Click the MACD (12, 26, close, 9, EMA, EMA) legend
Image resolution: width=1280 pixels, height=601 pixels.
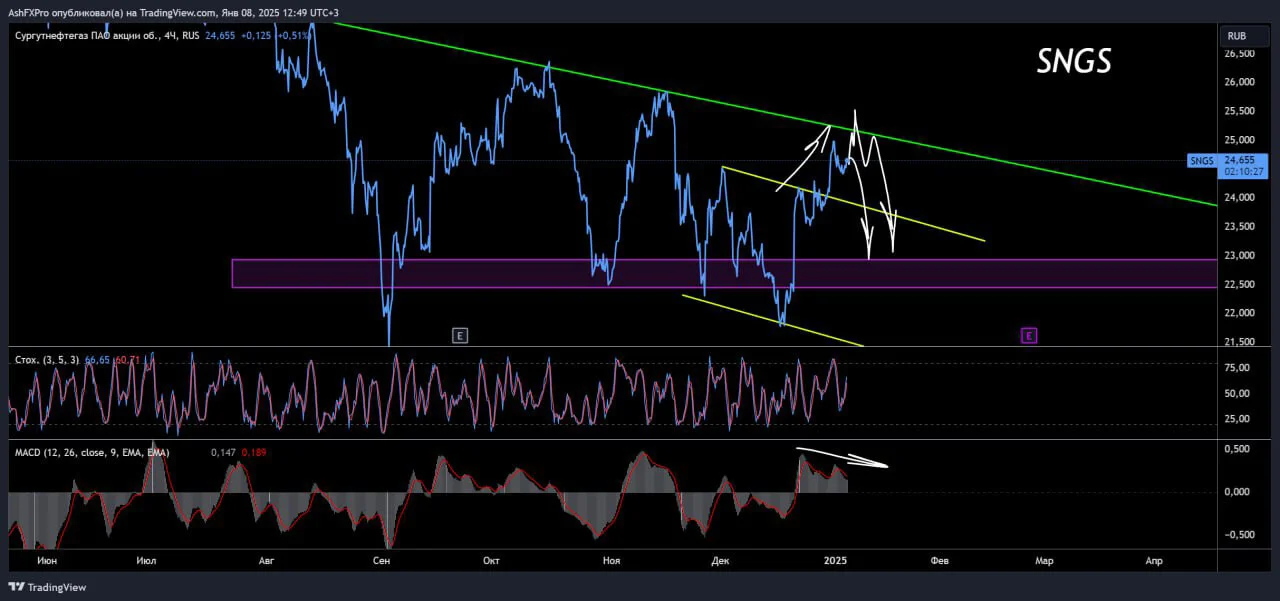pos(92,453)
